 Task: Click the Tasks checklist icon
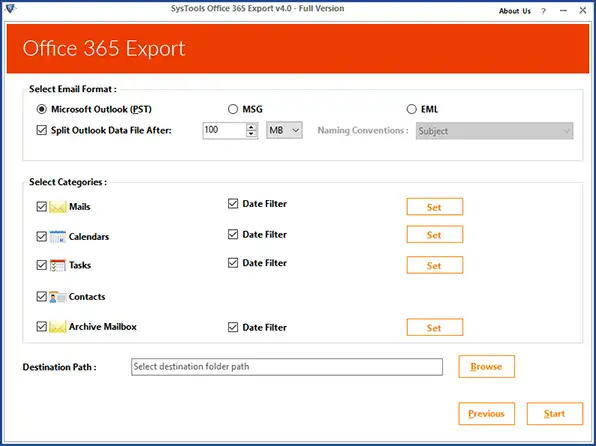click(x=58, y=265)
